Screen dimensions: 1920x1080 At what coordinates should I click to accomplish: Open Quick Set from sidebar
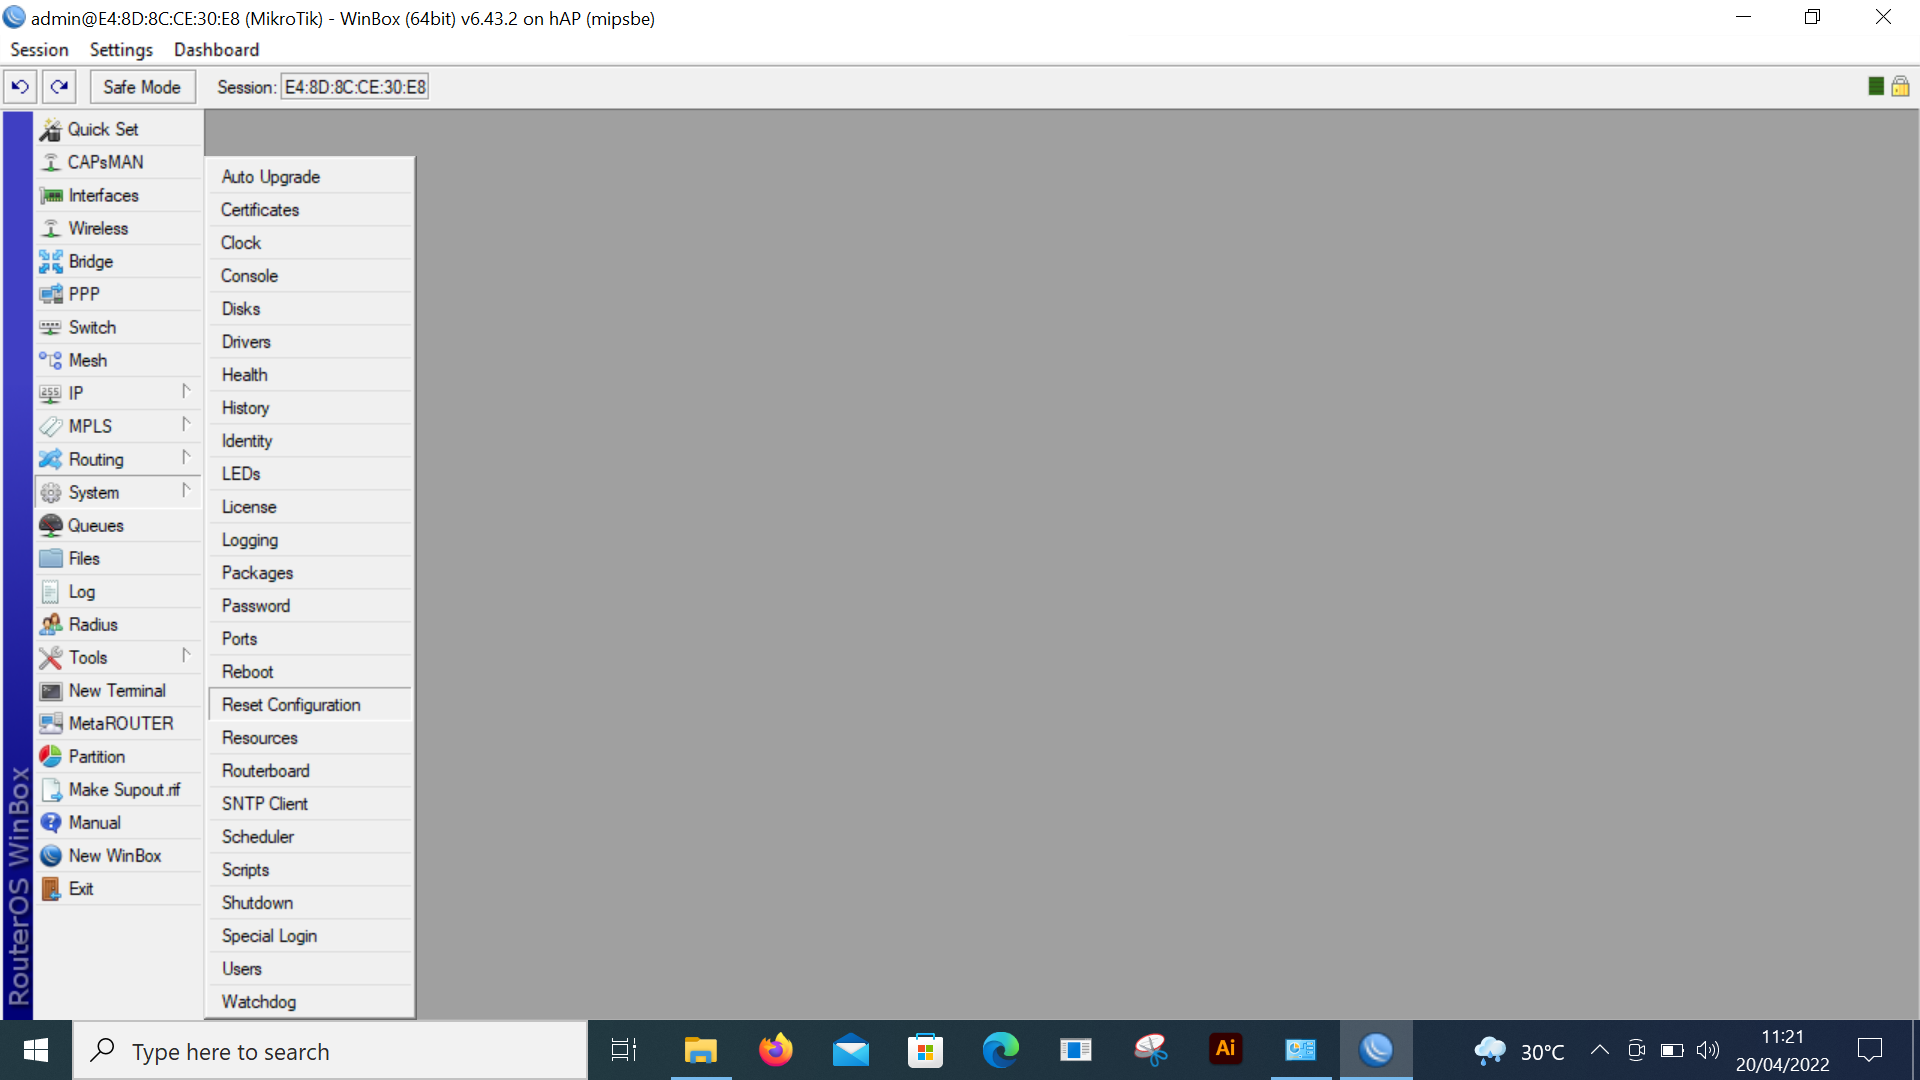119,129
